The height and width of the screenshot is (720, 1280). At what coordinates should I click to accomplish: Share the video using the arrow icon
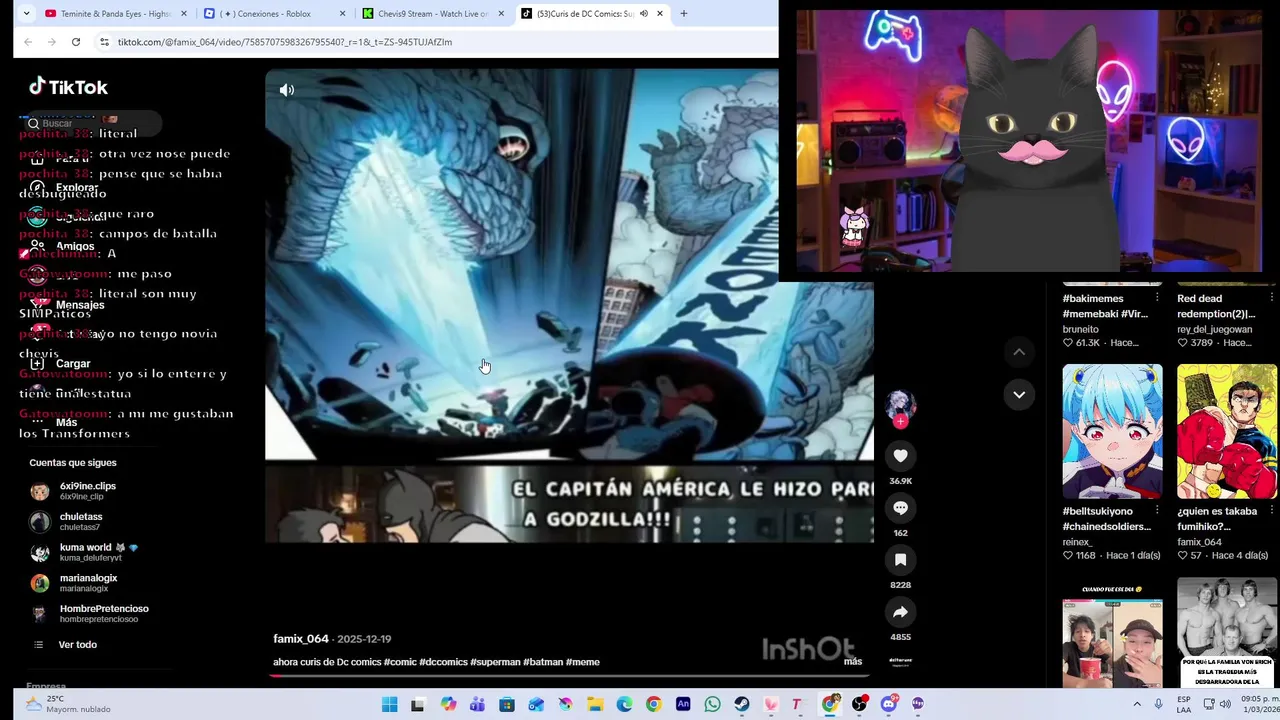click(x=900, y=612)
